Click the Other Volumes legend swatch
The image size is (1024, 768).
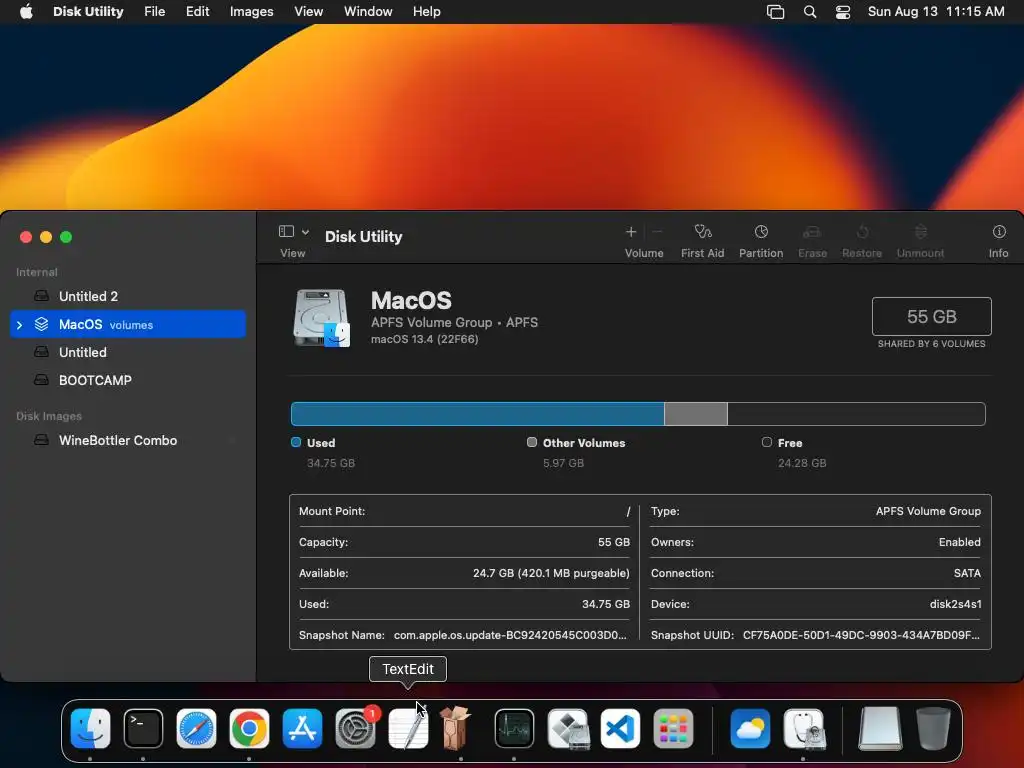532,442
